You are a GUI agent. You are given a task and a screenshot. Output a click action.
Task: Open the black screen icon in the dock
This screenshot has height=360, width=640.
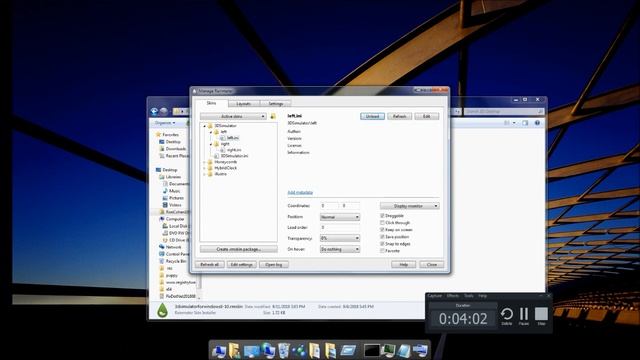pos(371,351)
